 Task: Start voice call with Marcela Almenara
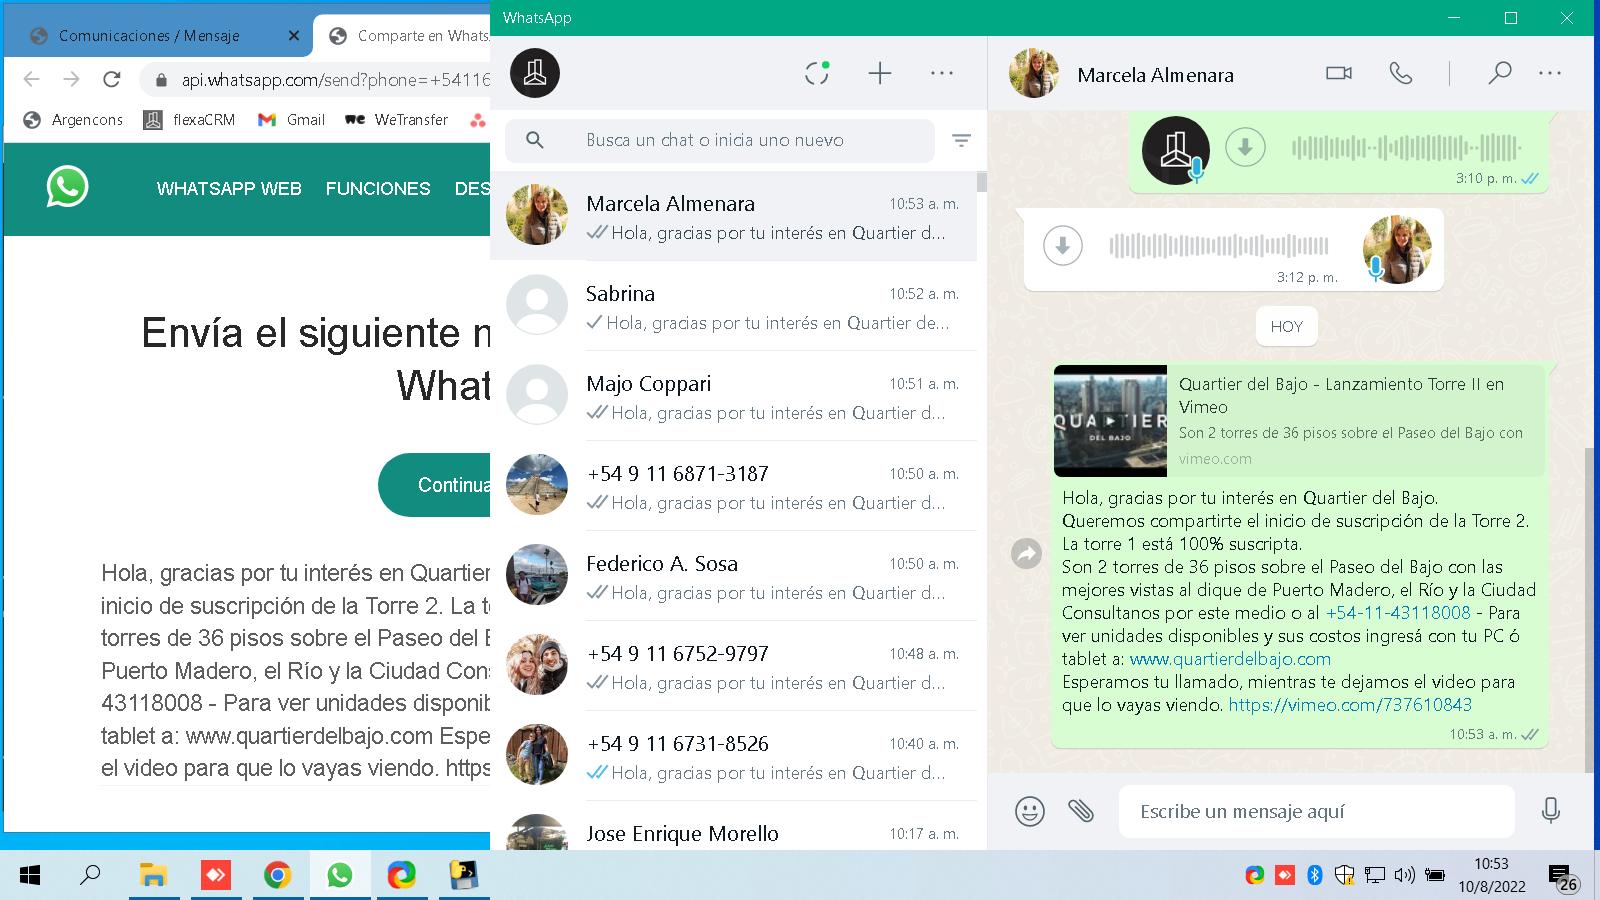click(x=1401, y=73)
